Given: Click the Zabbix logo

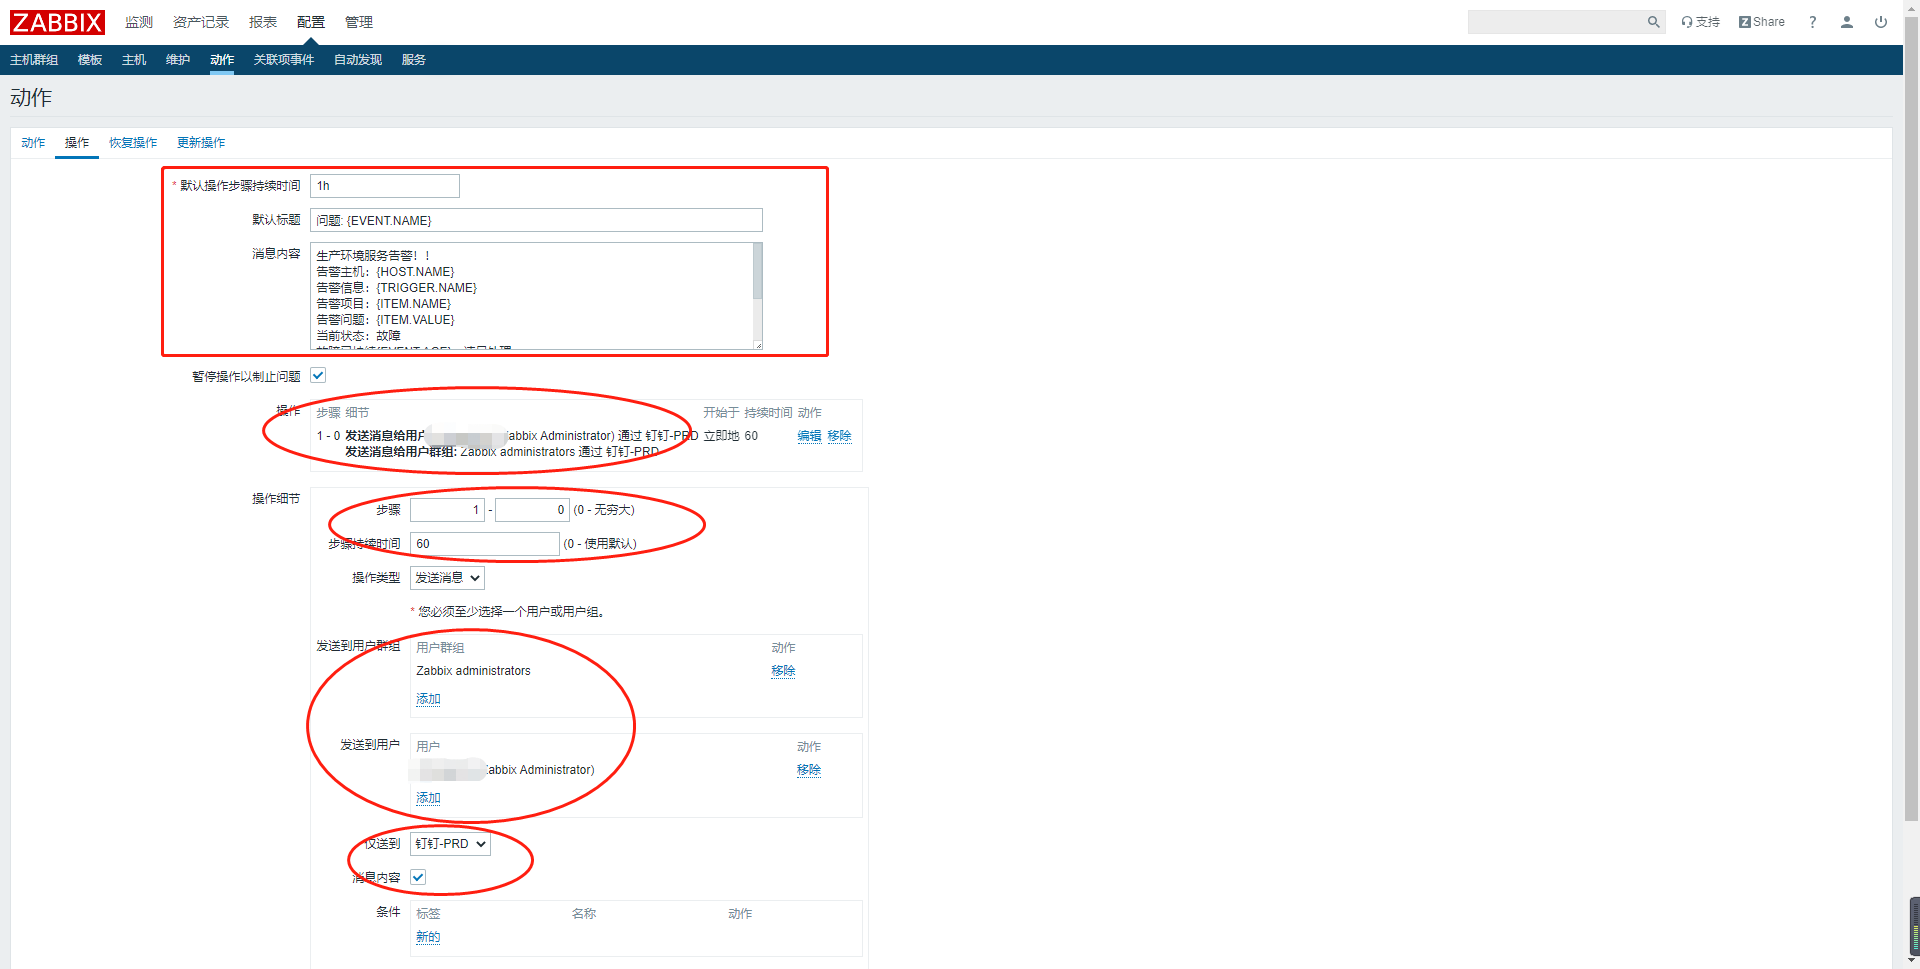Looking at the screenshot, I should (x=57, y=22).
